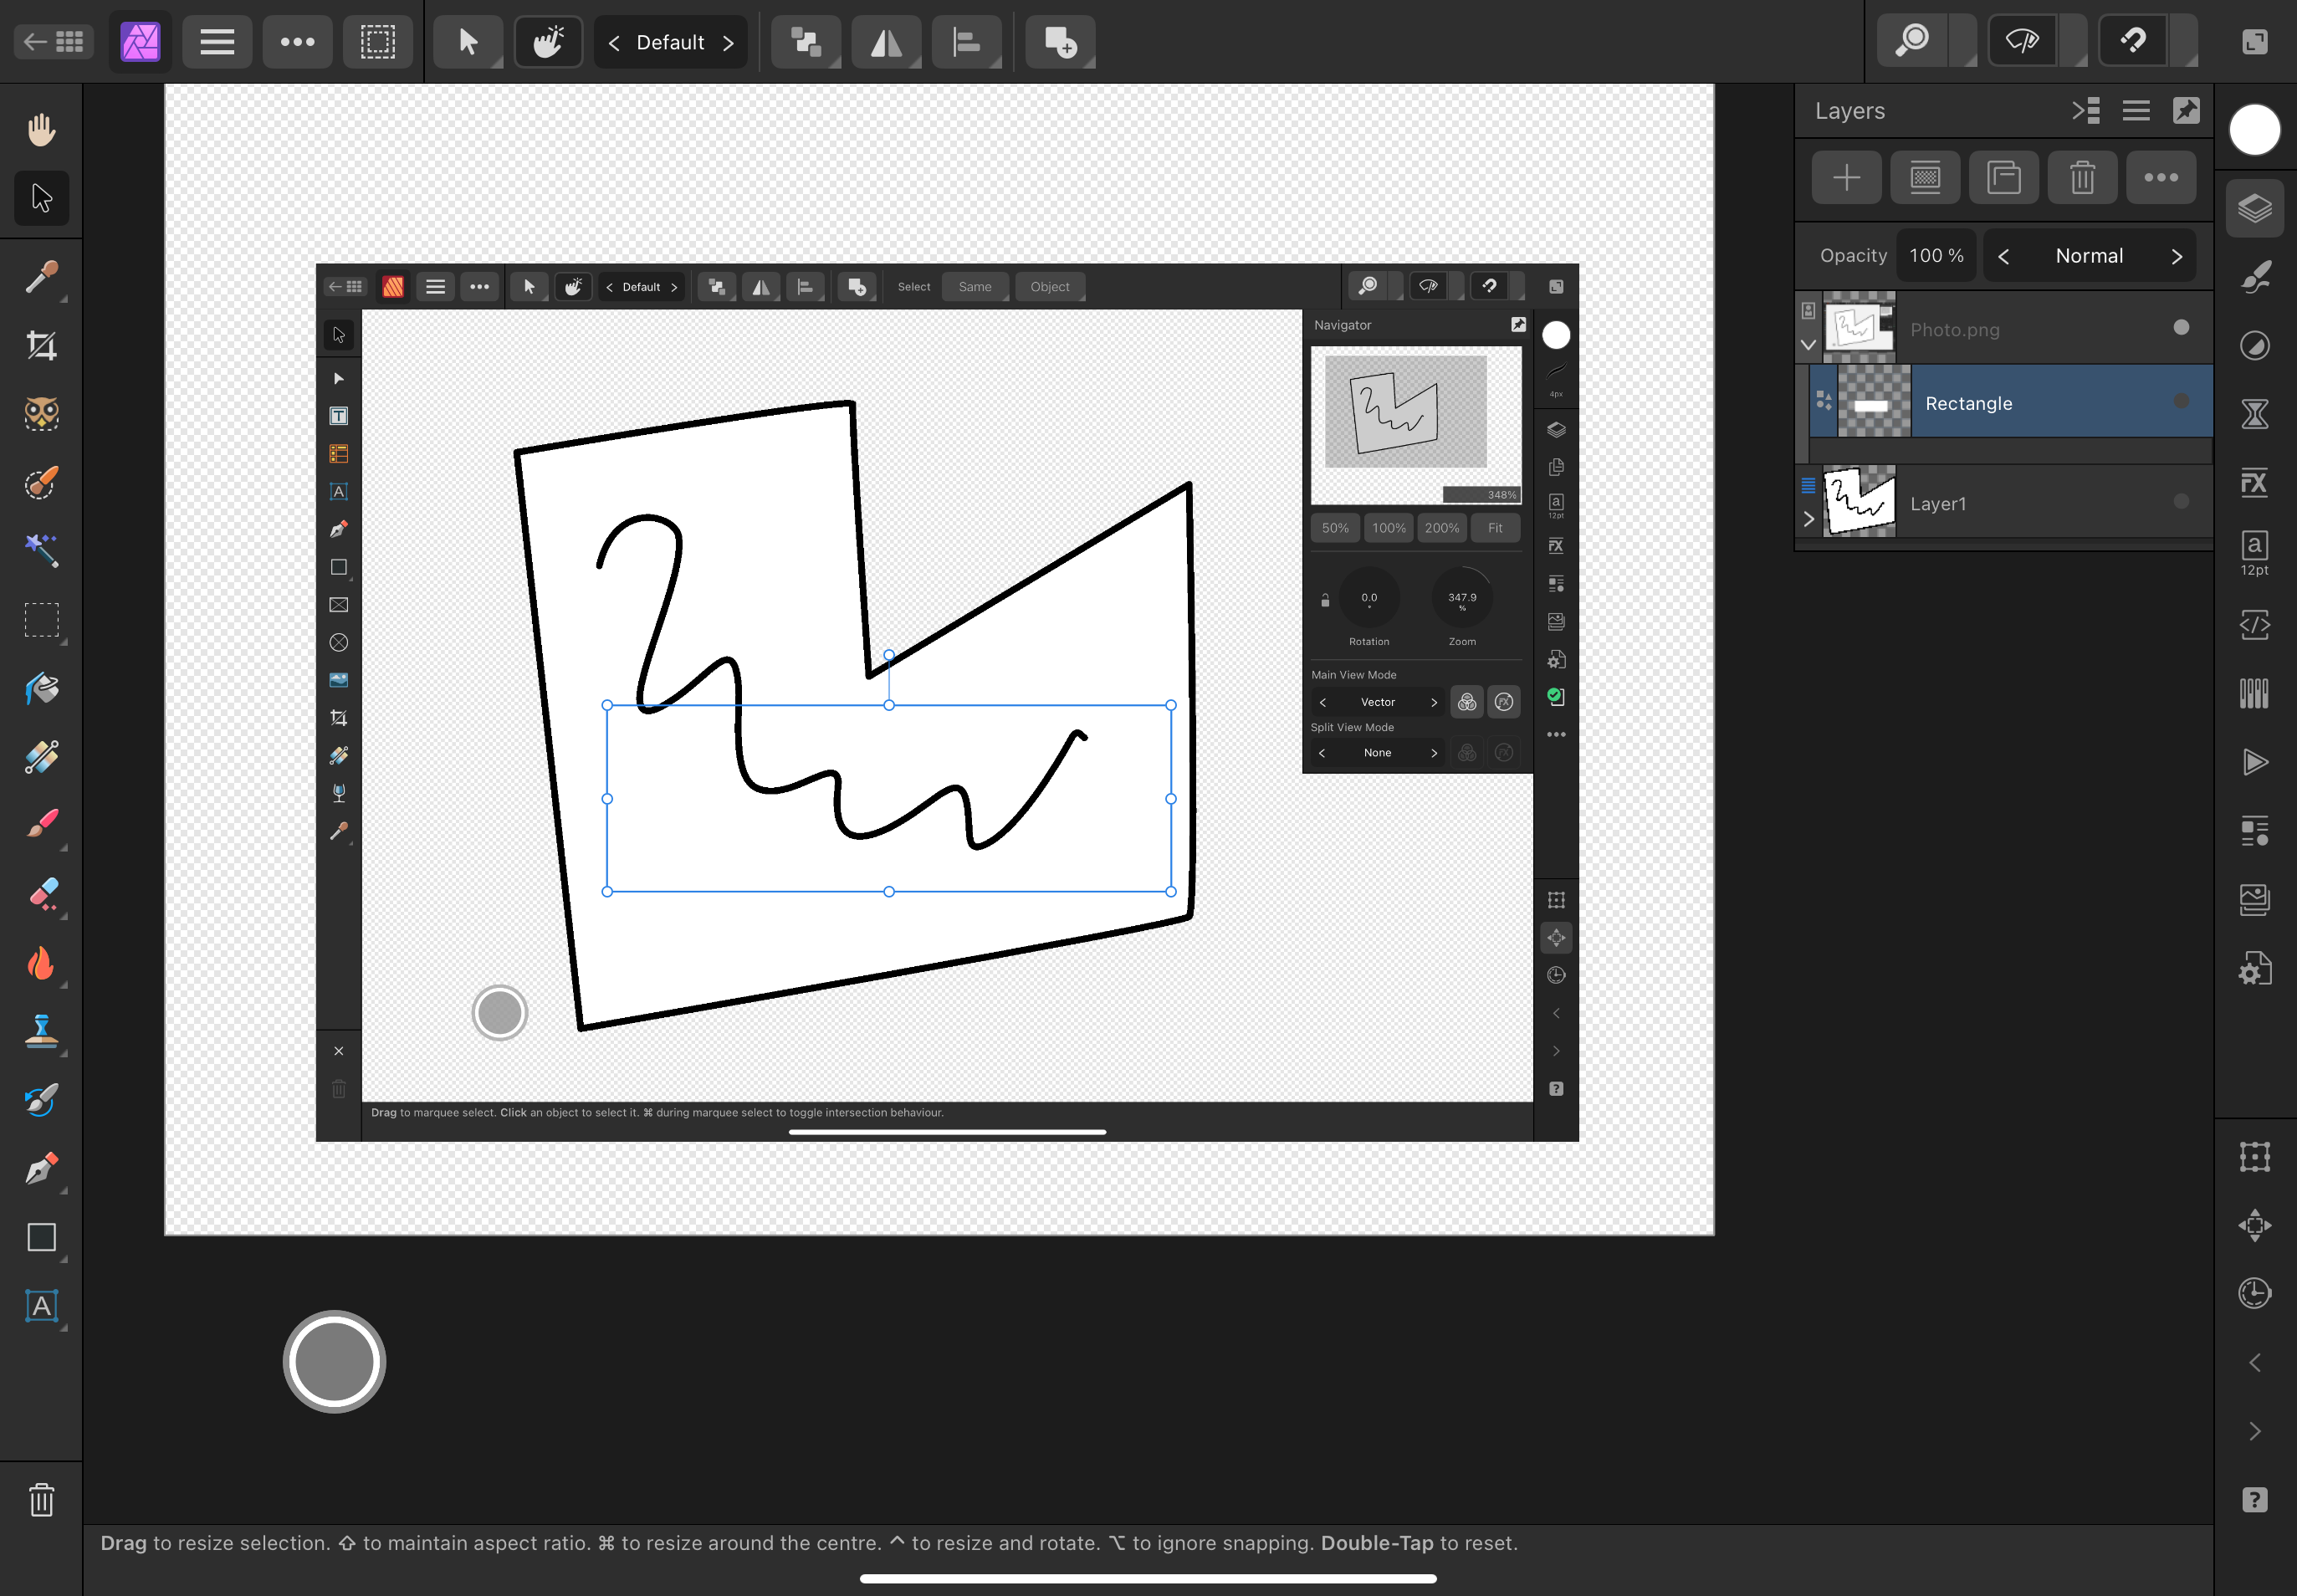Screen dimensions: 2297x1596
Task: Switch to previous blend mode arrow
Action: click(x=2003, y=257)
